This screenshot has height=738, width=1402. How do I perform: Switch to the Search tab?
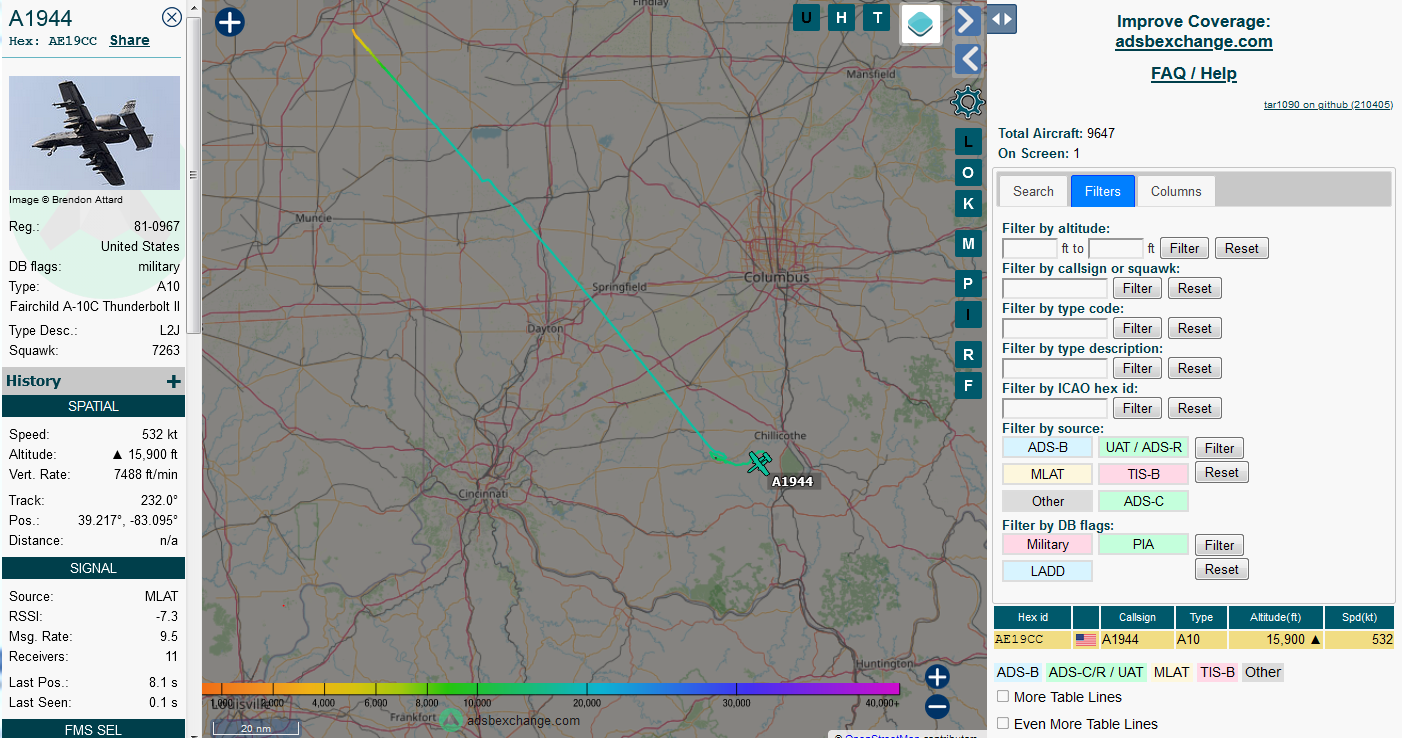pos(1033,191)
